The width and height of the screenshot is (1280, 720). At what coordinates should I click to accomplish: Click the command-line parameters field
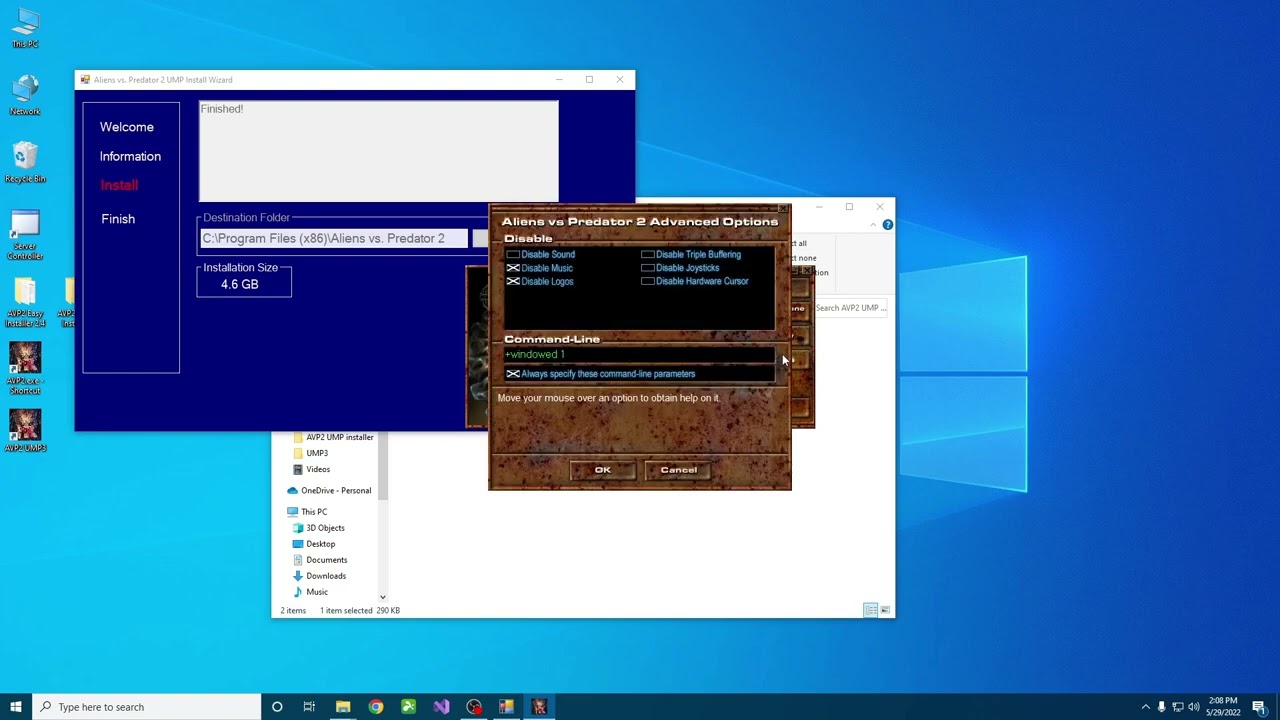(x=639, y=355)
